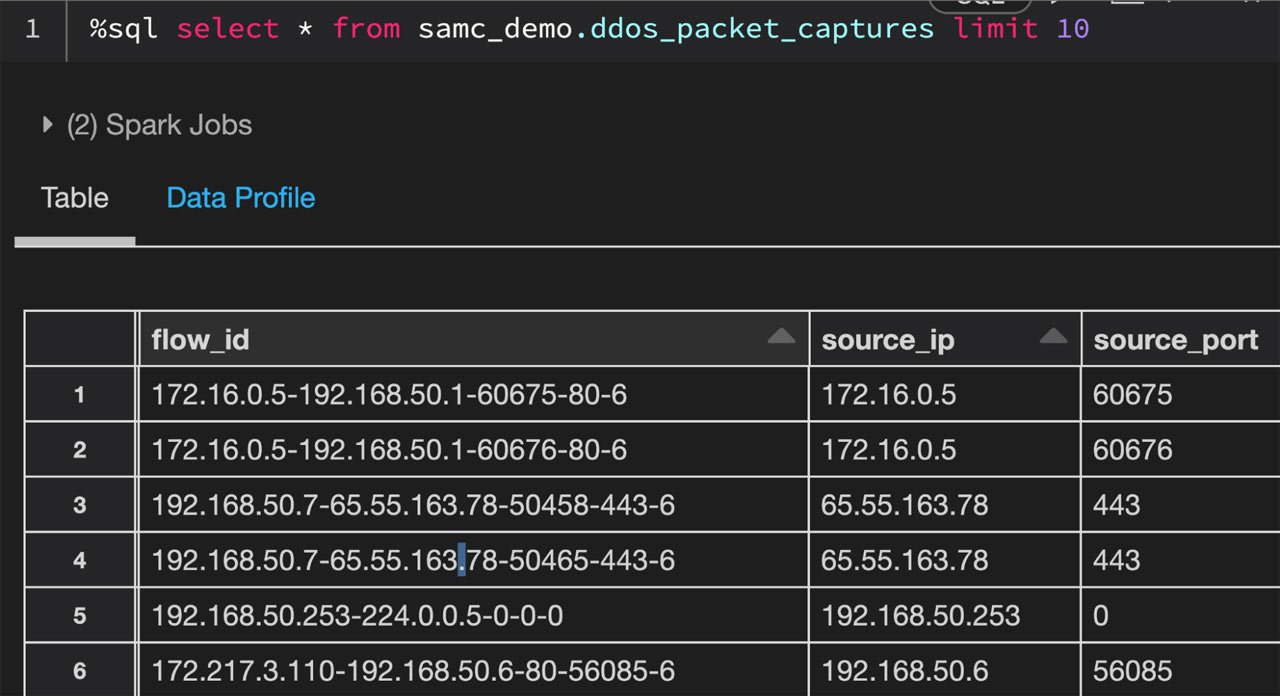Sort using the source_ip column arrow
The image size is (1280, 696).
[1052, 337]
